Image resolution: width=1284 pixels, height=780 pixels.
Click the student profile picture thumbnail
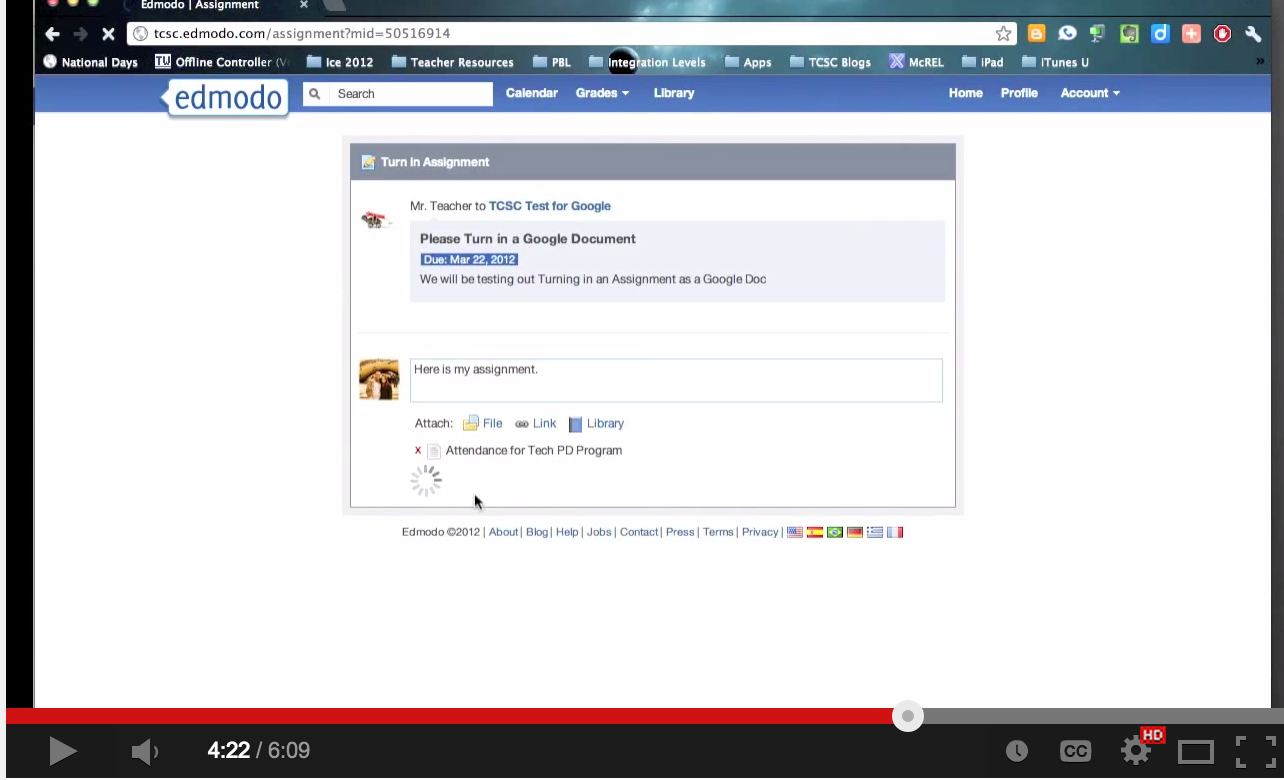379,380
